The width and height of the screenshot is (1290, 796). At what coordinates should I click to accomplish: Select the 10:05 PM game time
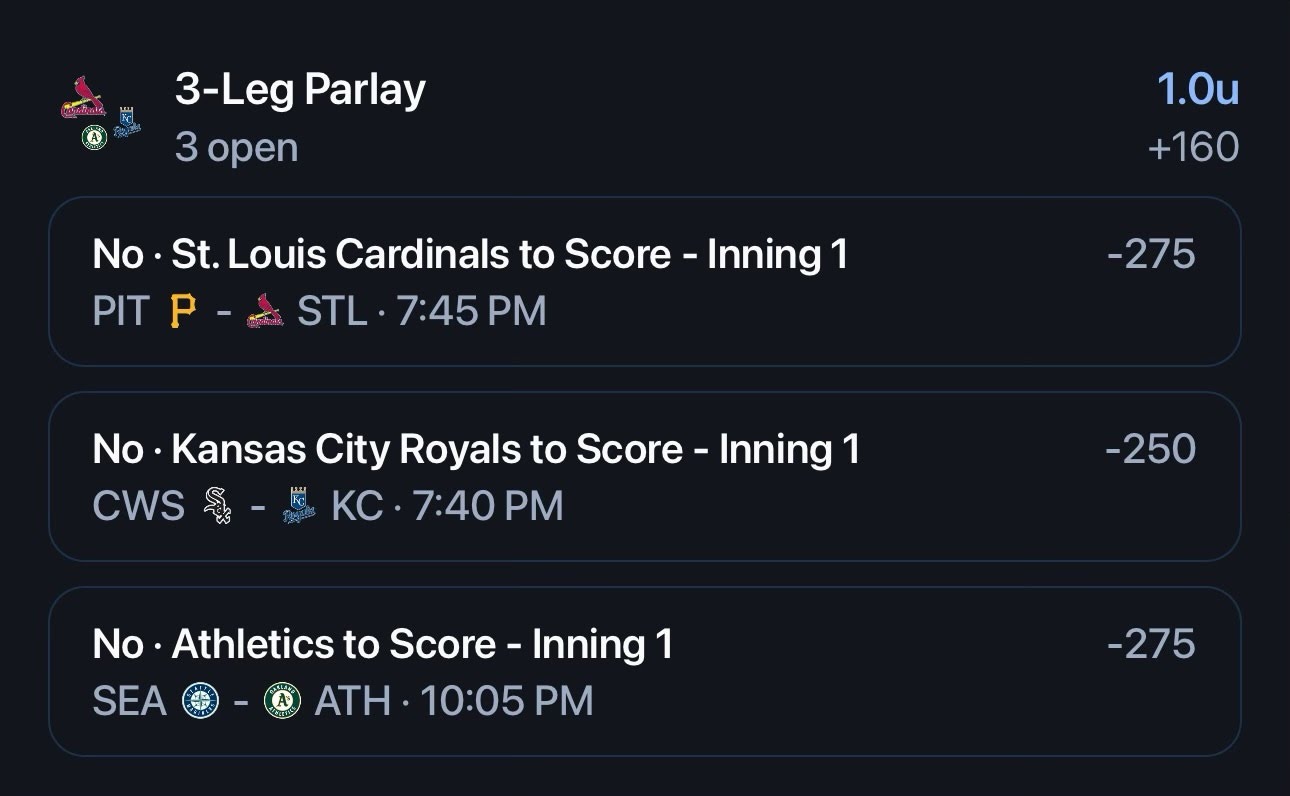pos(507,701)
